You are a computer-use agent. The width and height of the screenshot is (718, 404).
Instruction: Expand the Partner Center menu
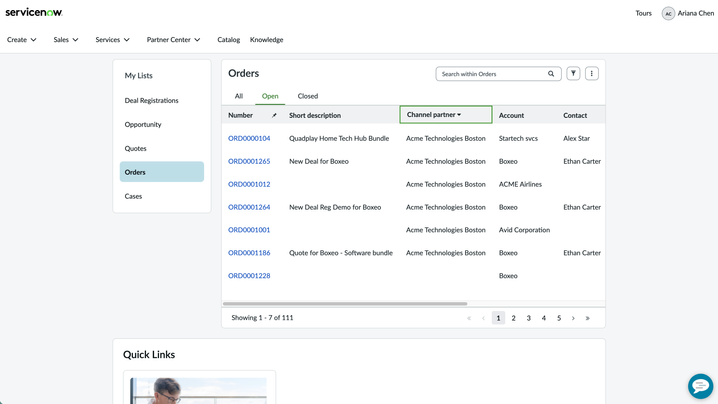pos(173,40)
